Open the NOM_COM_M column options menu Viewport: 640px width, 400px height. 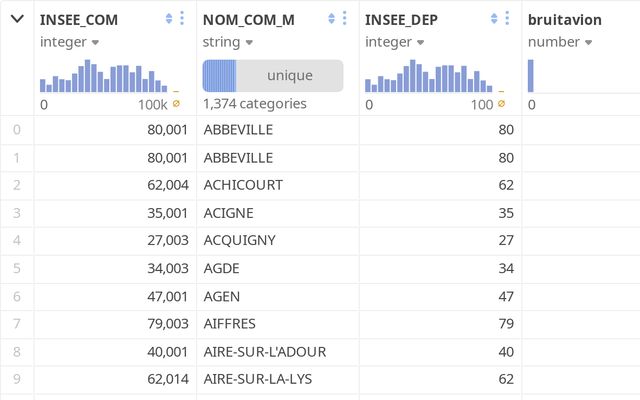(345, 19)
